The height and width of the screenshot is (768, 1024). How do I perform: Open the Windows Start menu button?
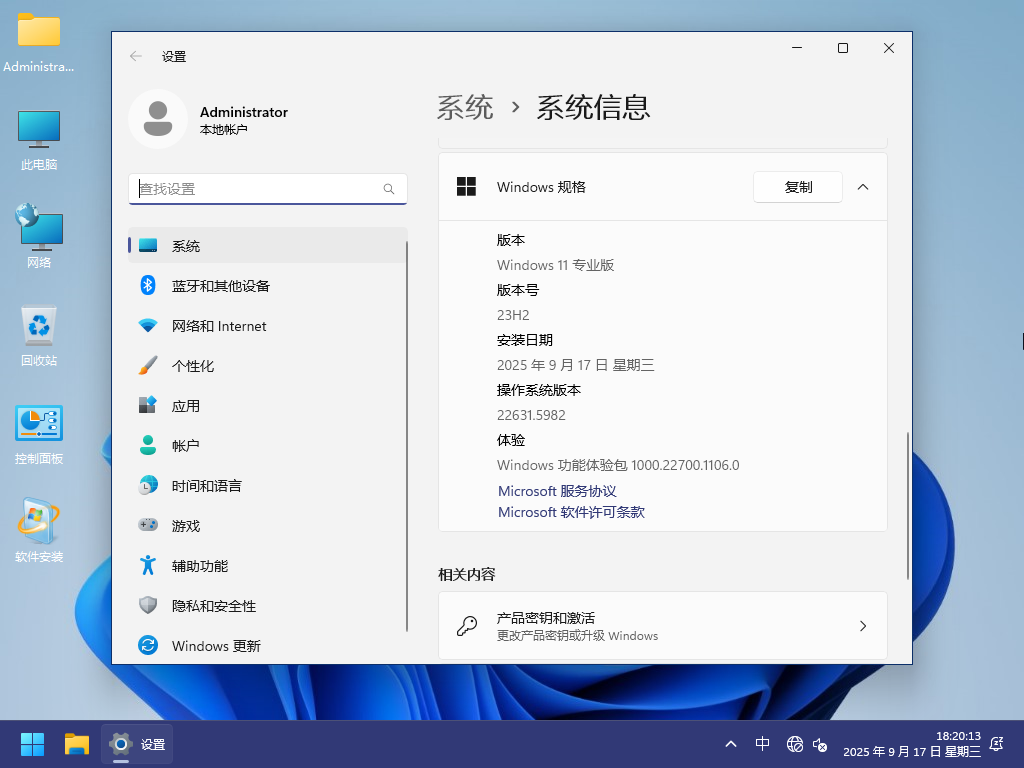coord(33,744)
